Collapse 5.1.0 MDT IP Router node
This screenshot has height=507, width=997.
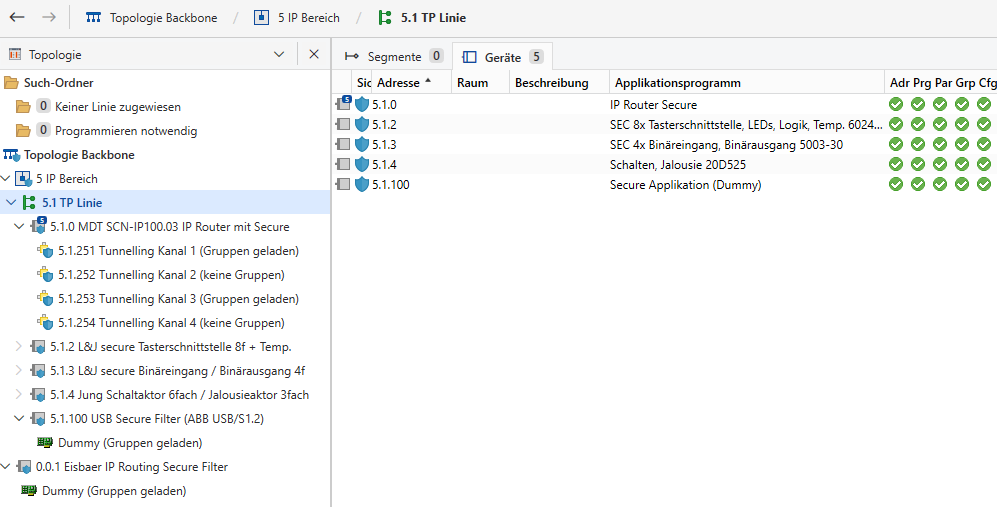[x=19, y=227]
